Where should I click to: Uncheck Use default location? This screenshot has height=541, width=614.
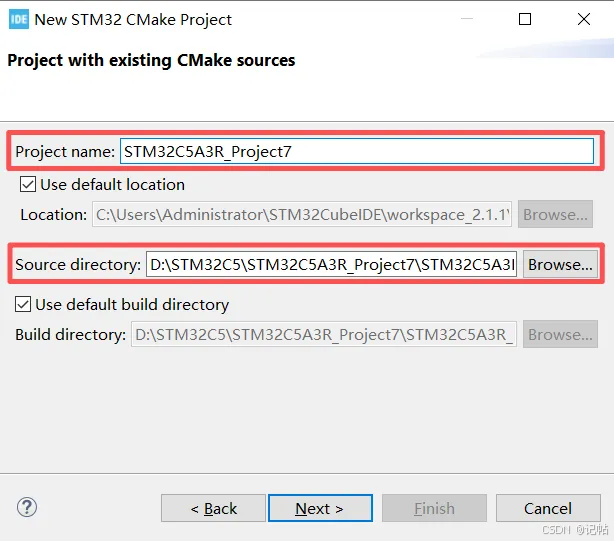point(28,184)
